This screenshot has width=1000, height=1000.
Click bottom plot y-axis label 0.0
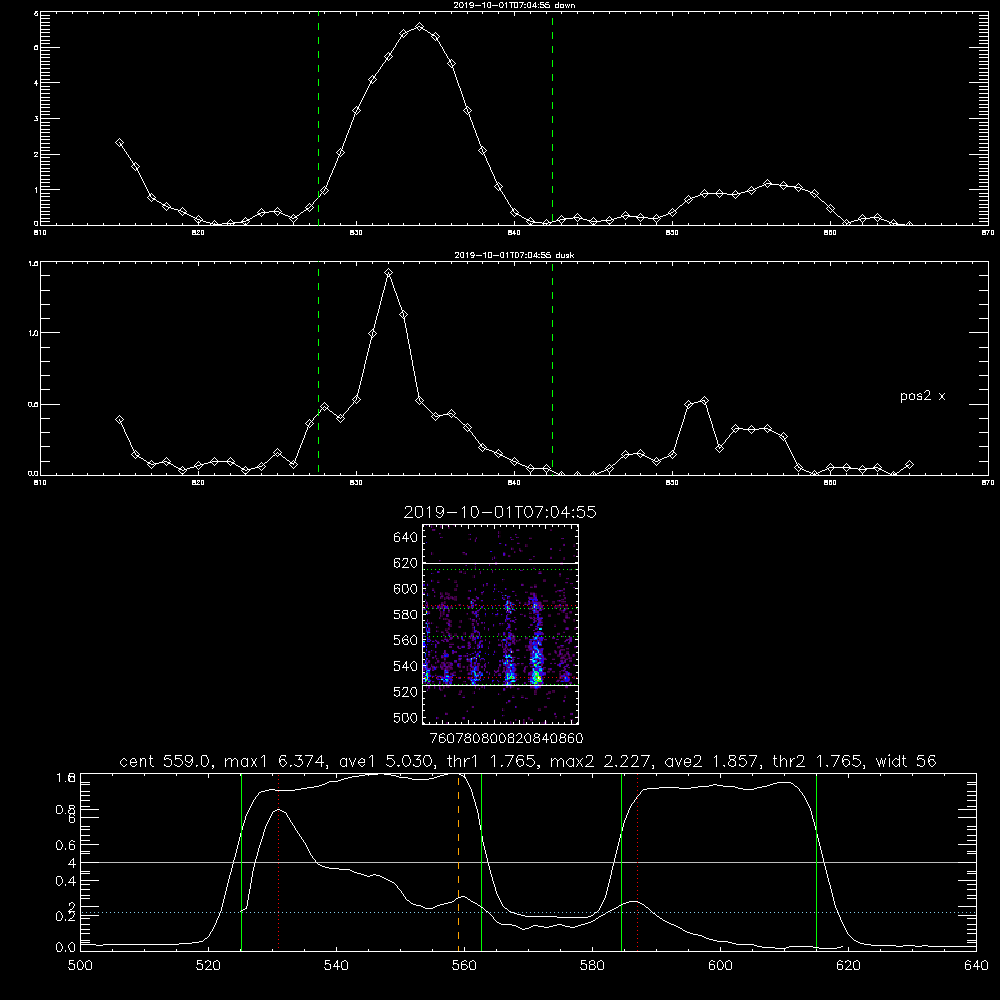(66, 948)
